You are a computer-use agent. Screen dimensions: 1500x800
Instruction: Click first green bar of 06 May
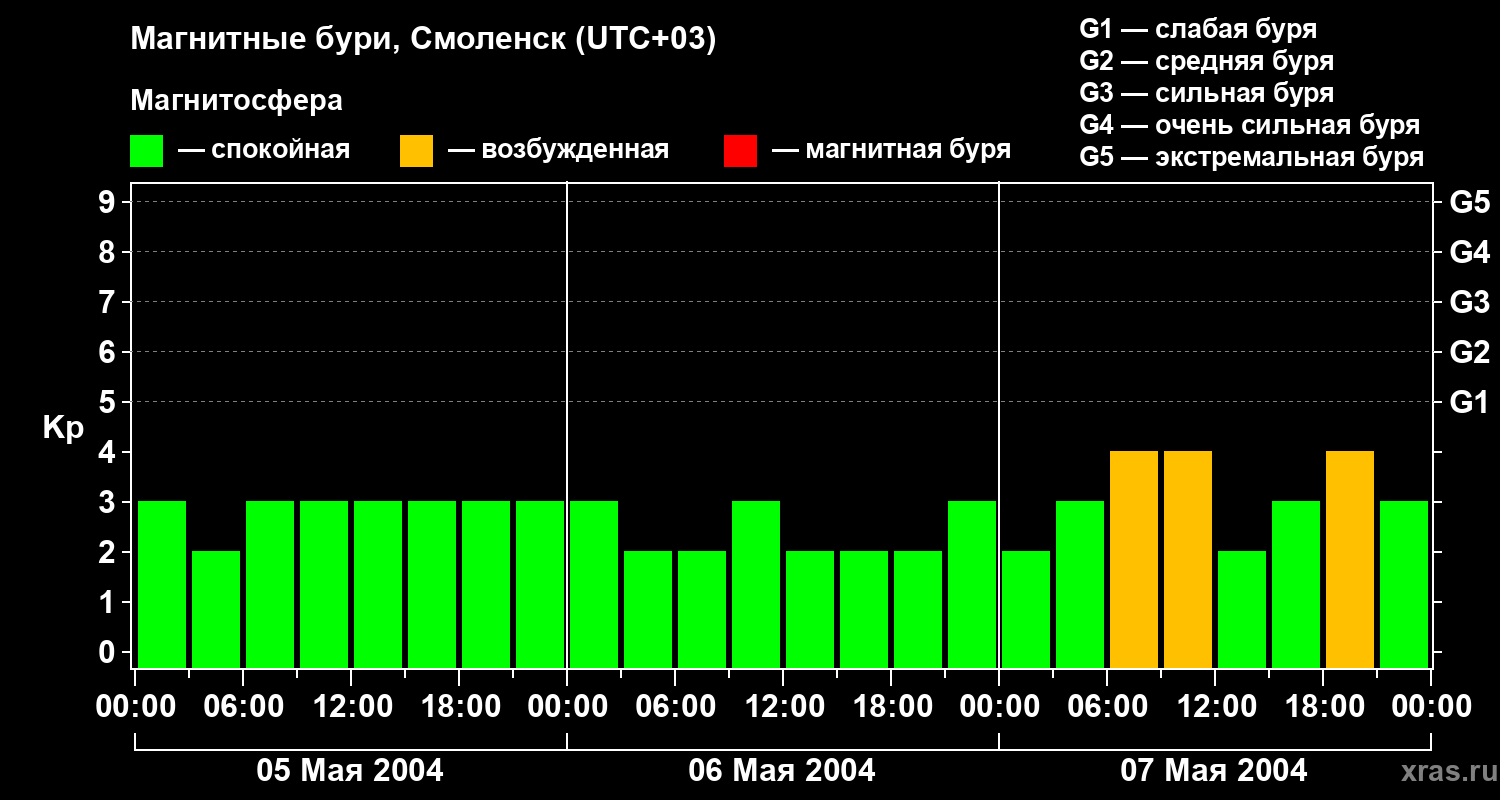click(x=594, y=585)
